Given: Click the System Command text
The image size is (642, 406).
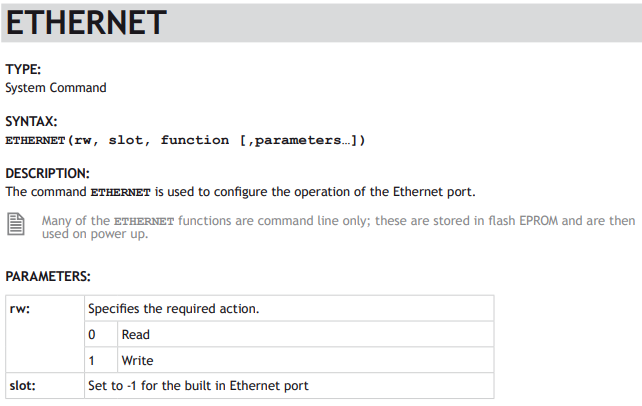Looking at the screenshot, I should (x=56, y=88).
